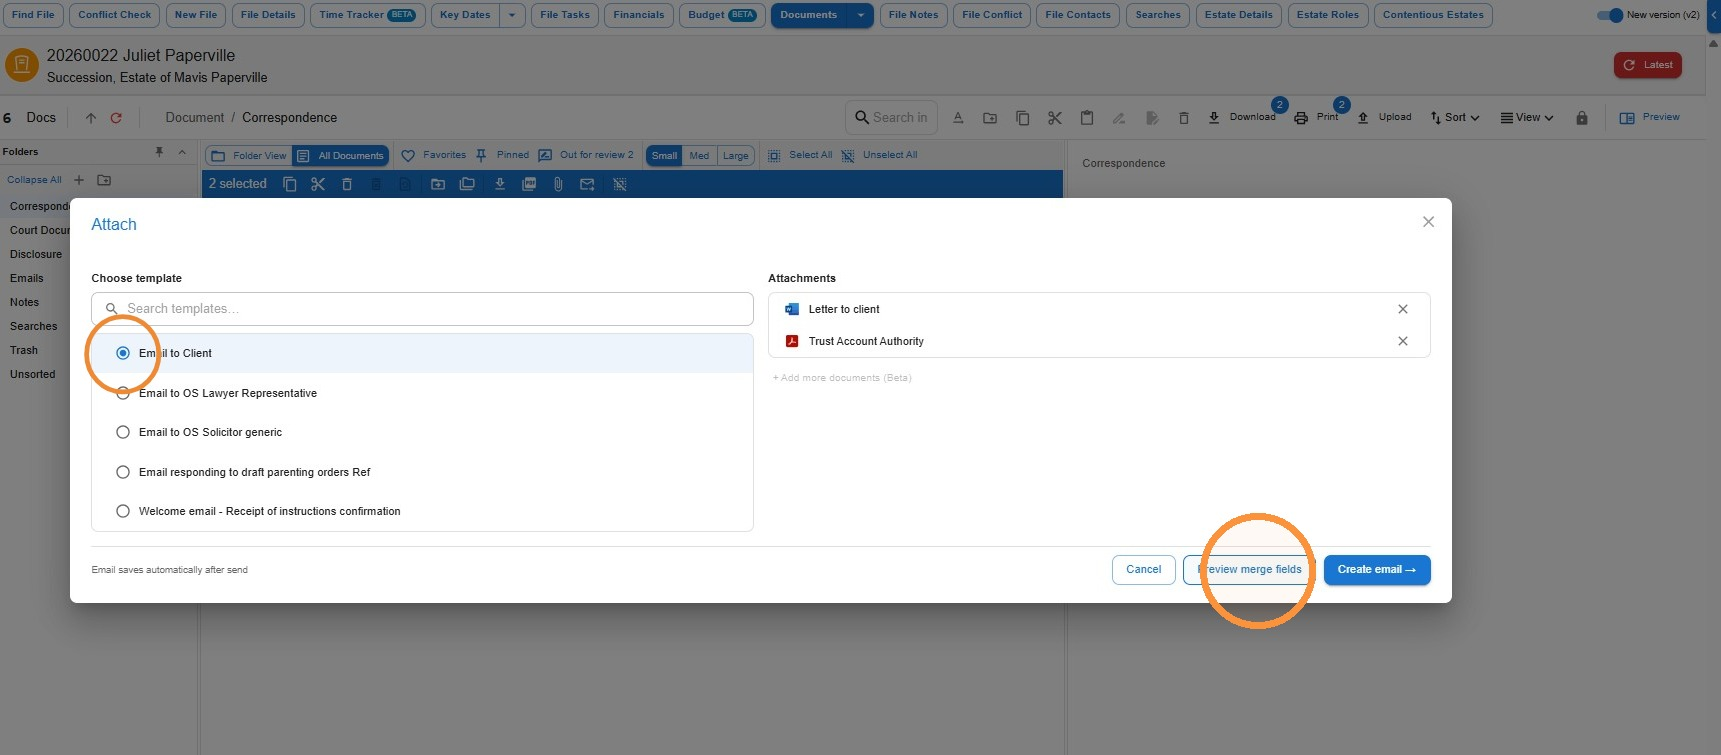The image size is (1721, 755).
Task: Select Email to OS Solicitor generic radio
Action: click(123, 432)
